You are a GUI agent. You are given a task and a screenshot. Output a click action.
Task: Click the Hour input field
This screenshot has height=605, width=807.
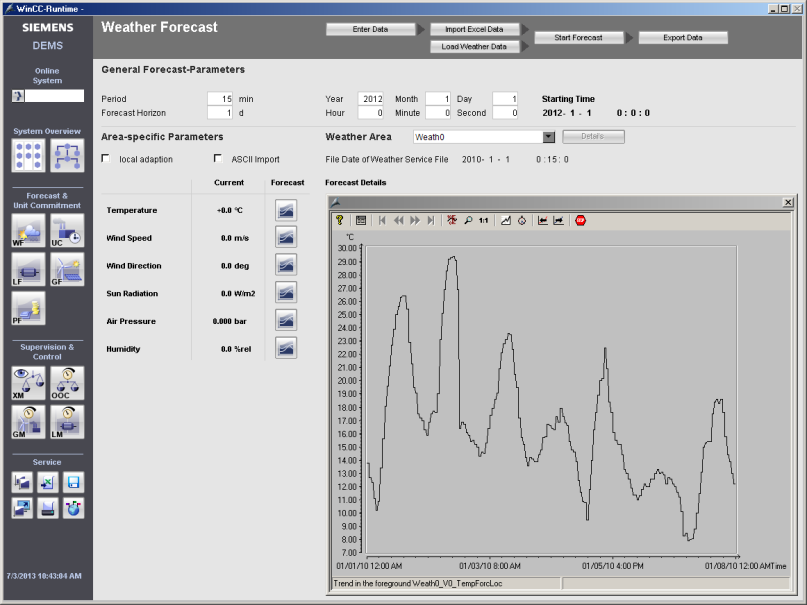click(371, 113)
